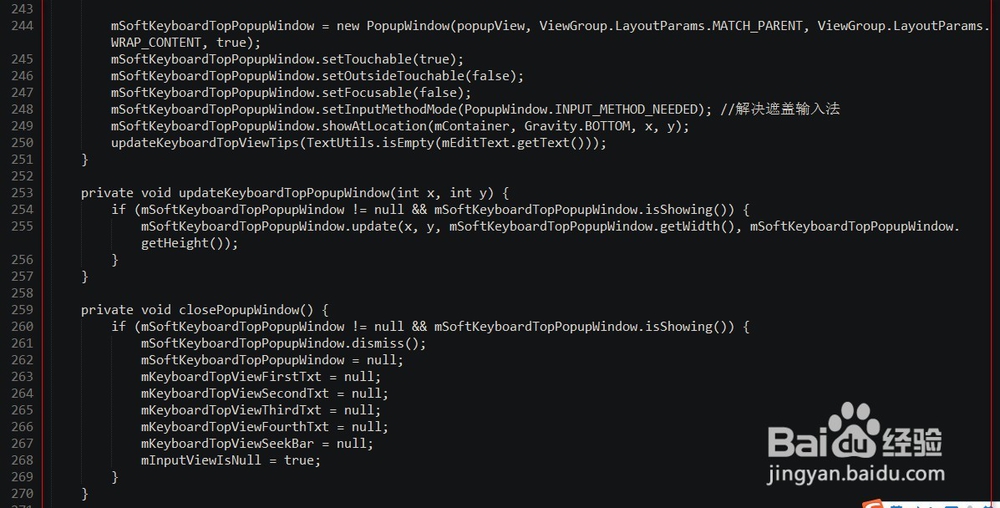Click the Chinese comment after setInputMethodMode
The width and height of the screenshot is (1000, 508).
pyautogui.click(x=780, y=109)
